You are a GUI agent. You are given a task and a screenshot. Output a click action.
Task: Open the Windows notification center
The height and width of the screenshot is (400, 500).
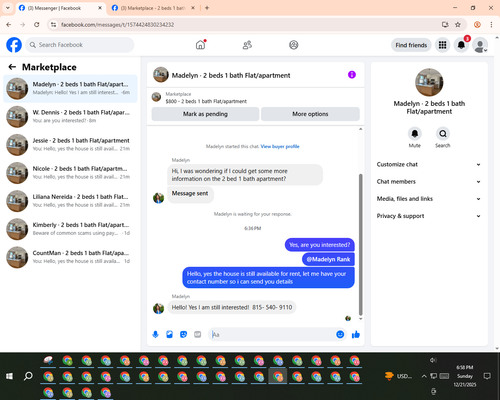487,376
